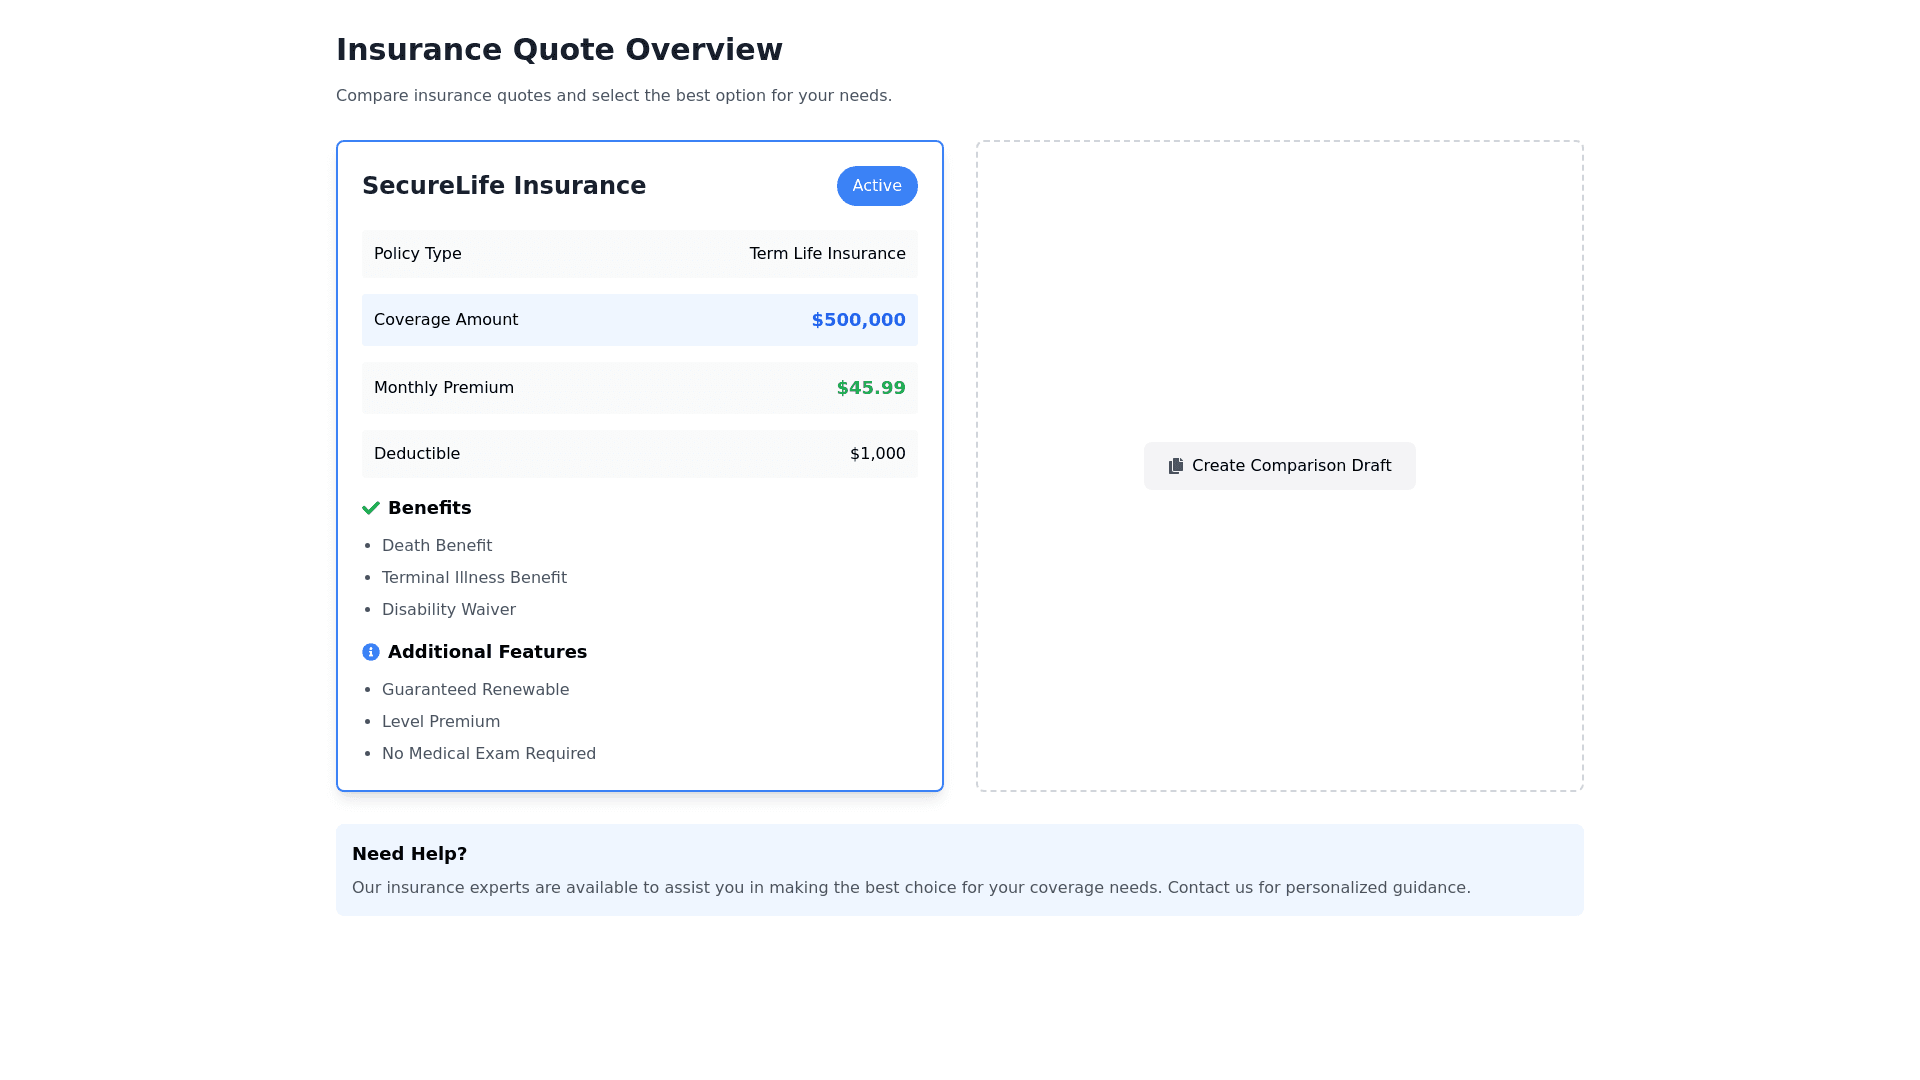
Task: Click the Active status badge
Action: coord(877,186)
